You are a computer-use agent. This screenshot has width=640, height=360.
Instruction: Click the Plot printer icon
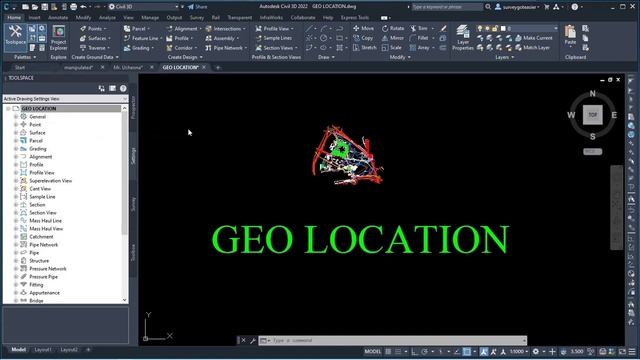click(x=73, y=7)
